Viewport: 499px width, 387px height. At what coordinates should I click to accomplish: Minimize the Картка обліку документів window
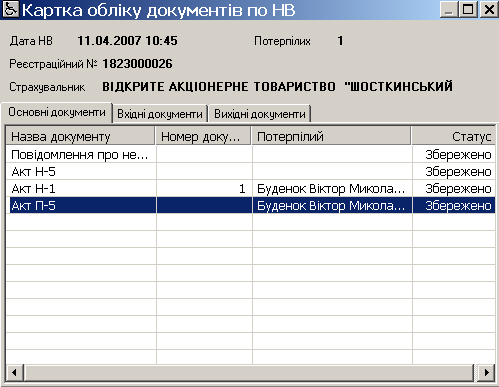tap(449, 9)
